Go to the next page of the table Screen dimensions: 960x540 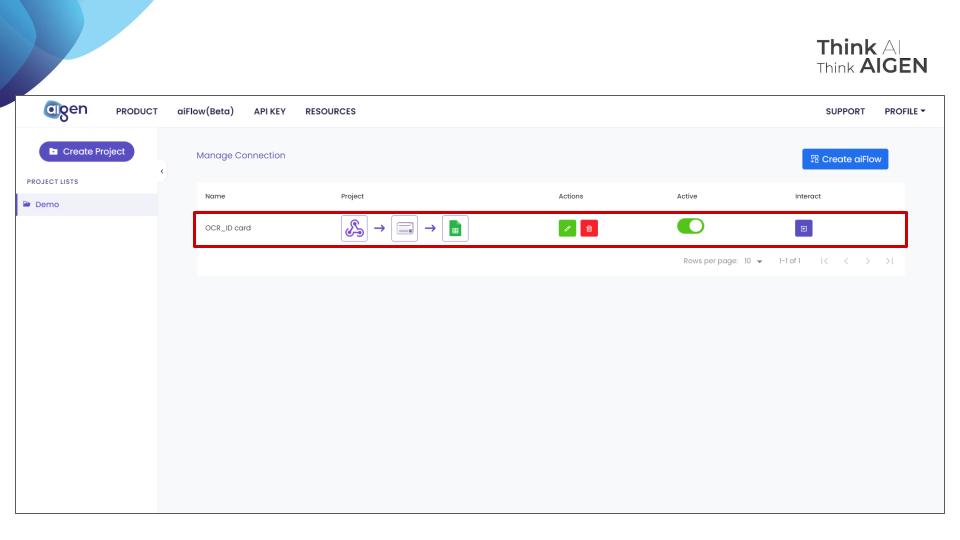click(x=868, y=261)
